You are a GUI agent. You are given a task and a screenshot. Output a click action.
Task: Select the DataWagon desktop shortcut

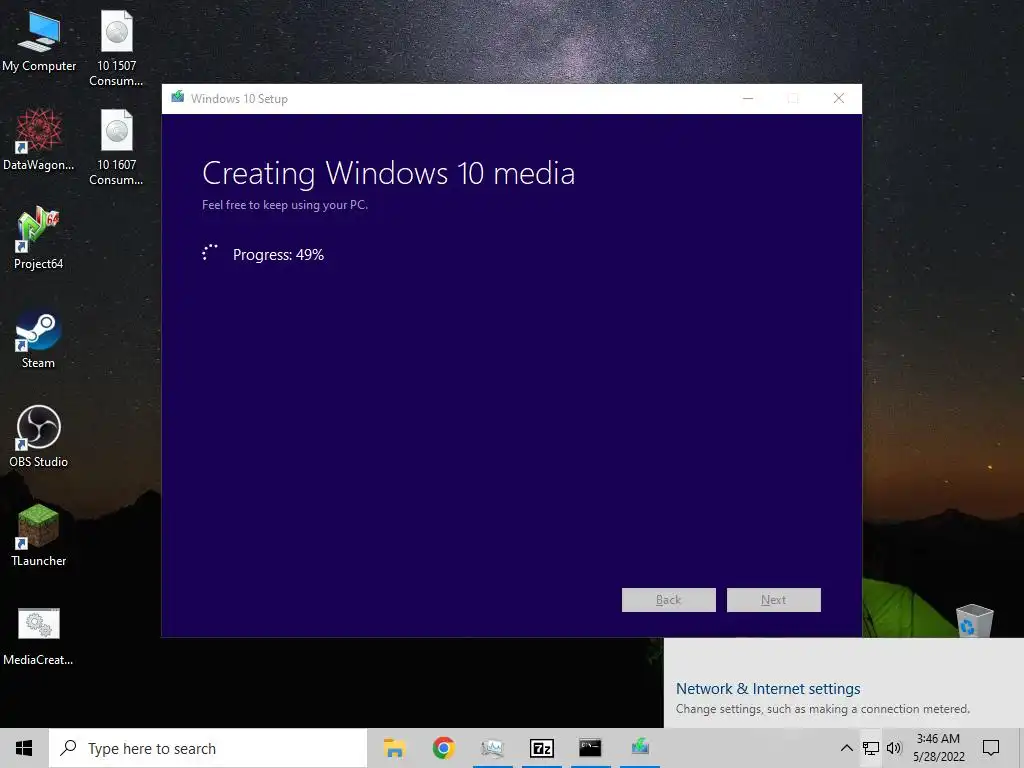[x=39, y=140]
